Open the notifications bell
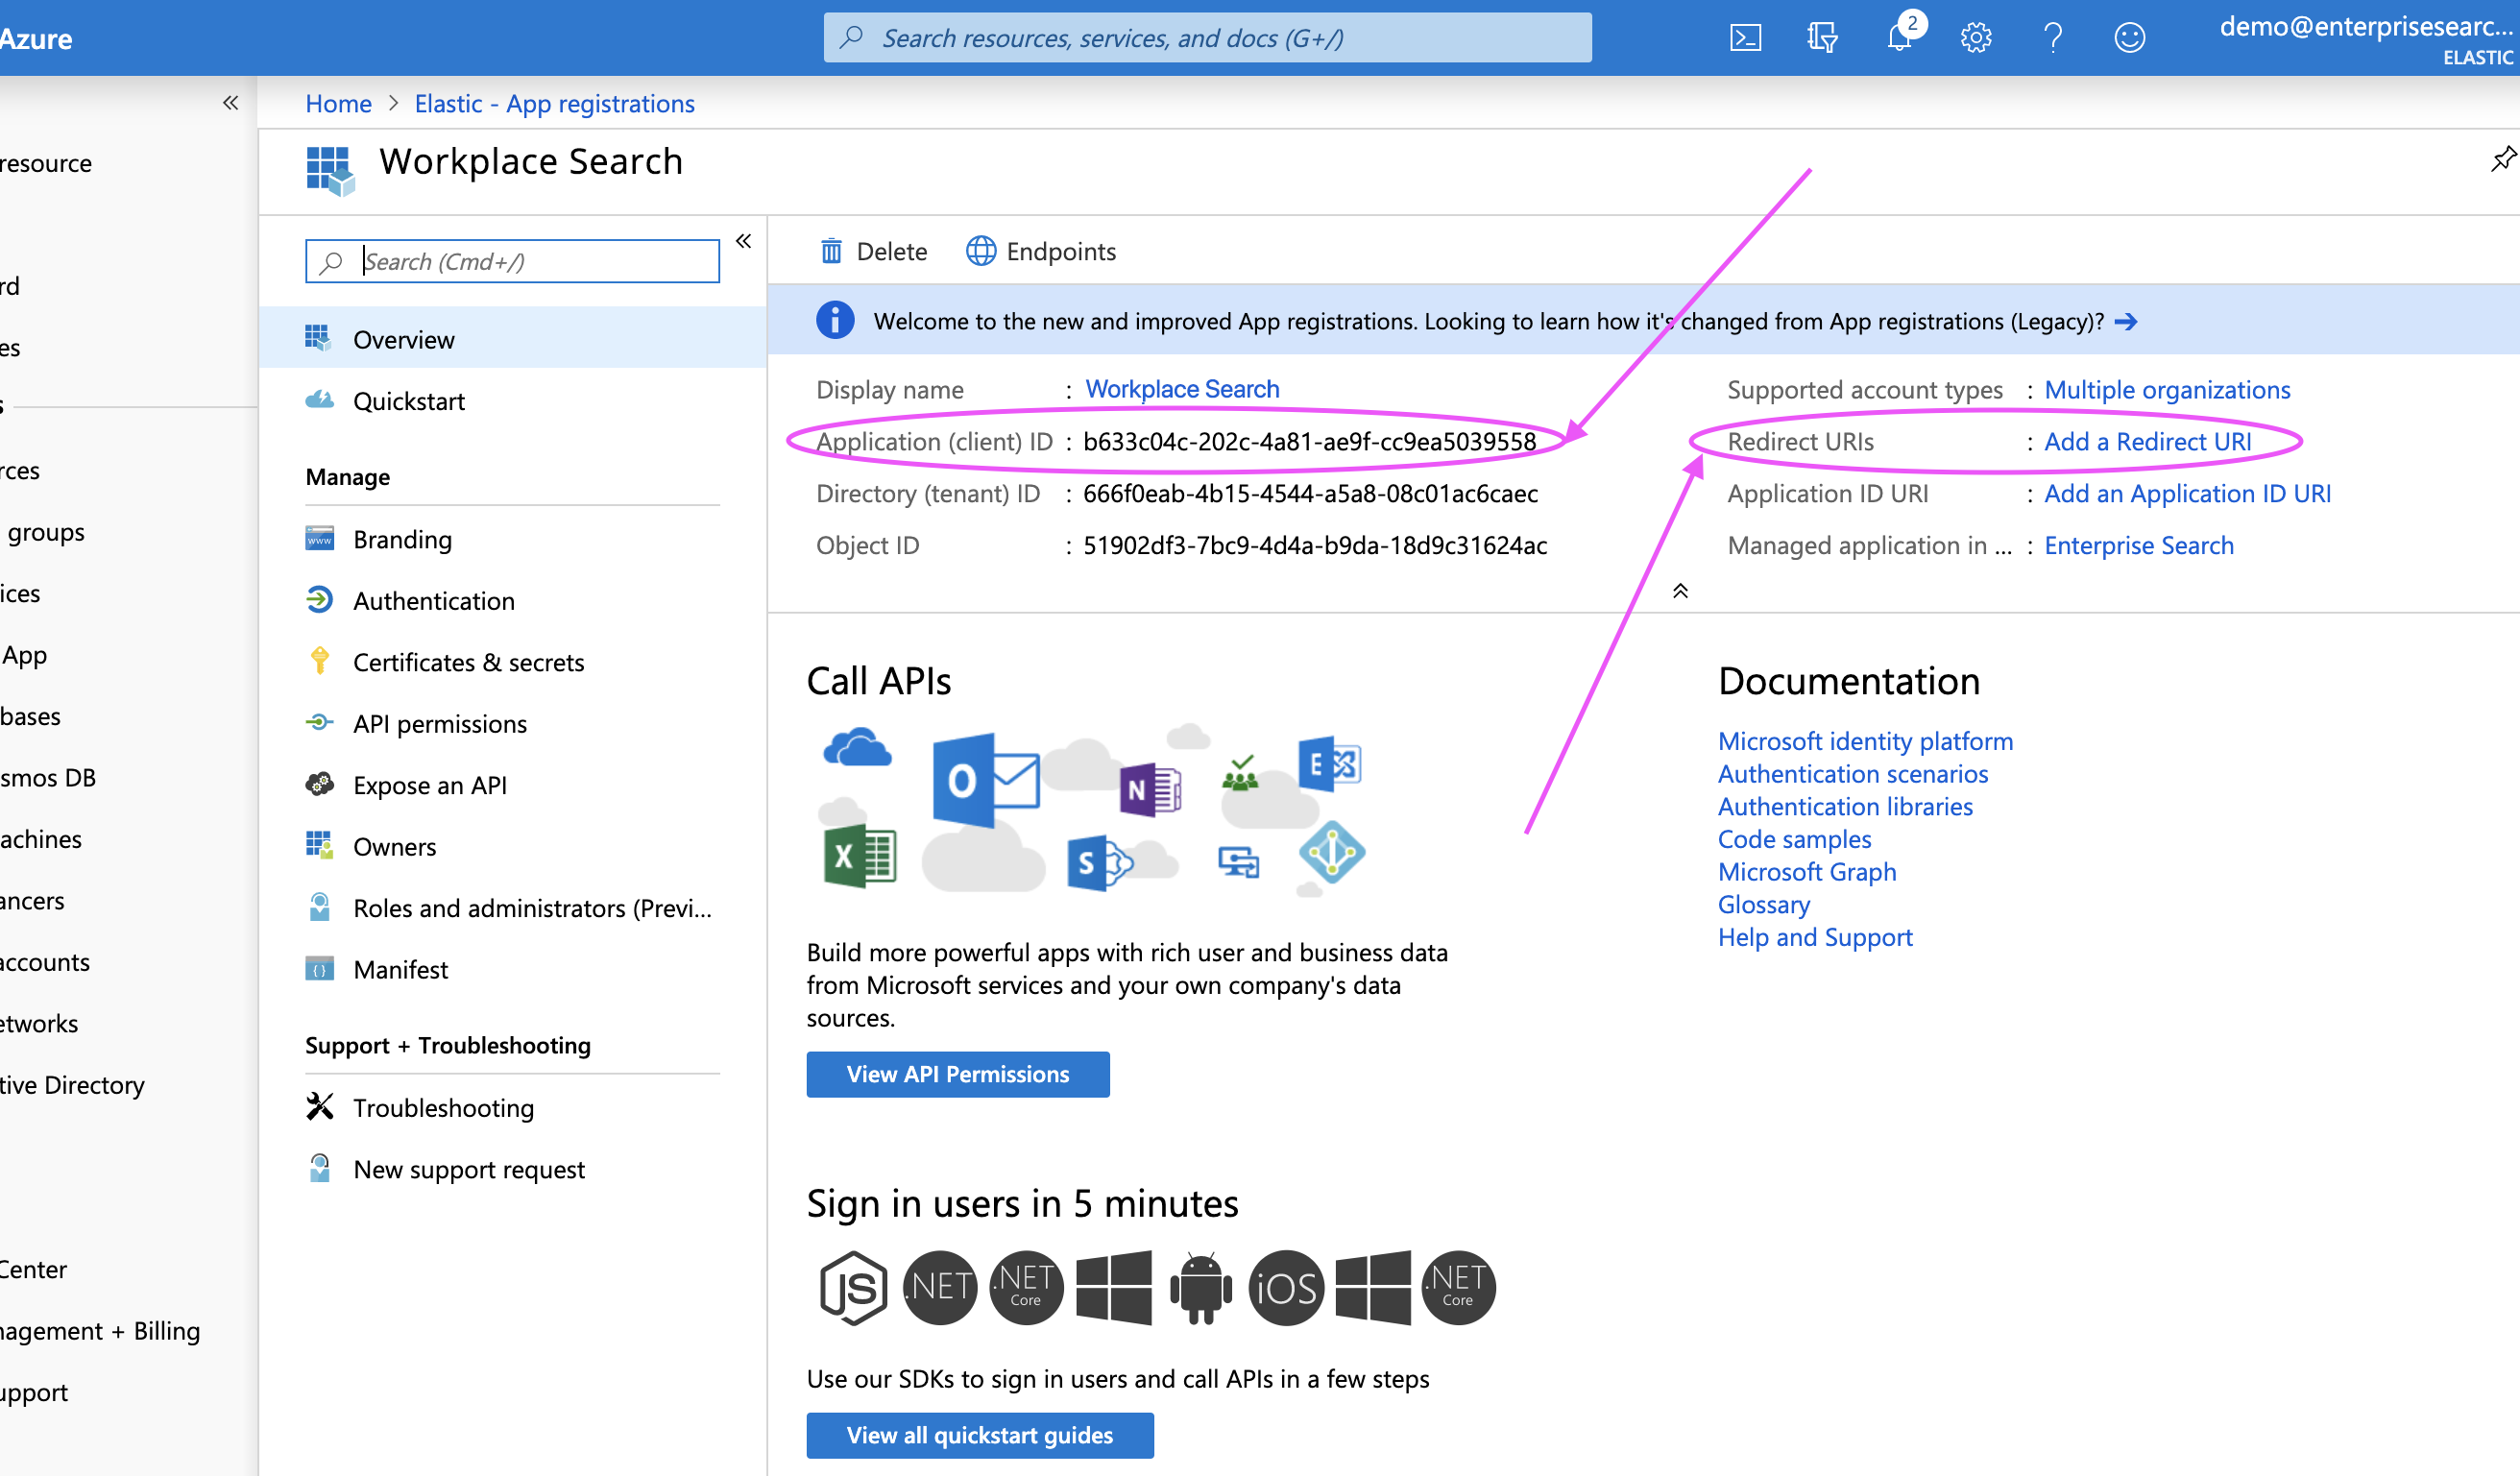This screenshot has width=2520, height=1476. click(1899, 38)
